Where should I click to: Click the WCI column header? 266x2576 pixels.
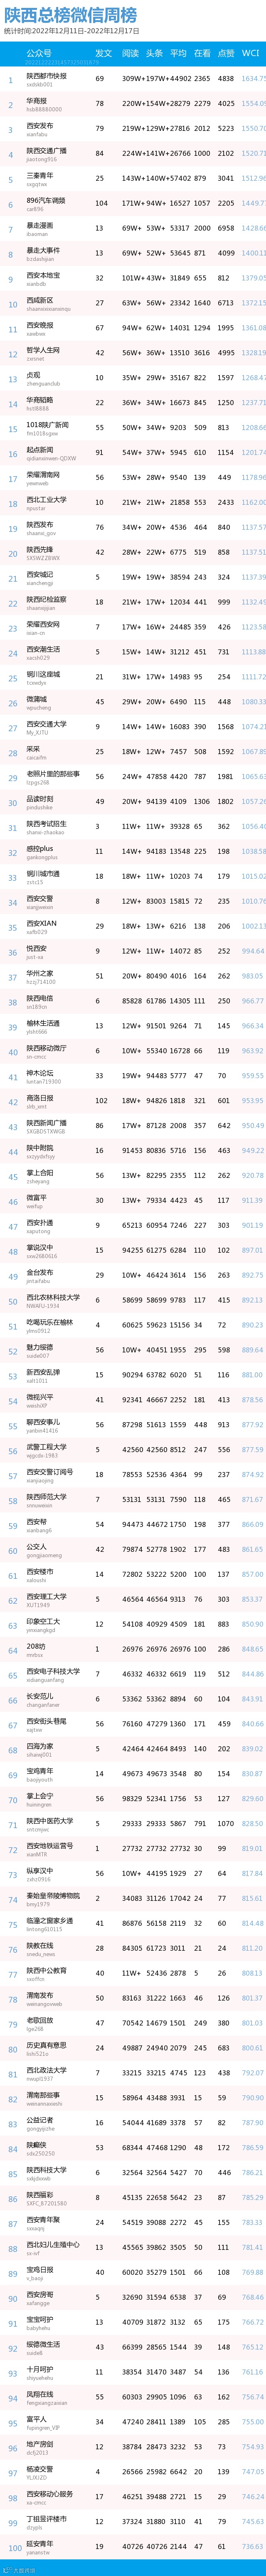[251, 53]
